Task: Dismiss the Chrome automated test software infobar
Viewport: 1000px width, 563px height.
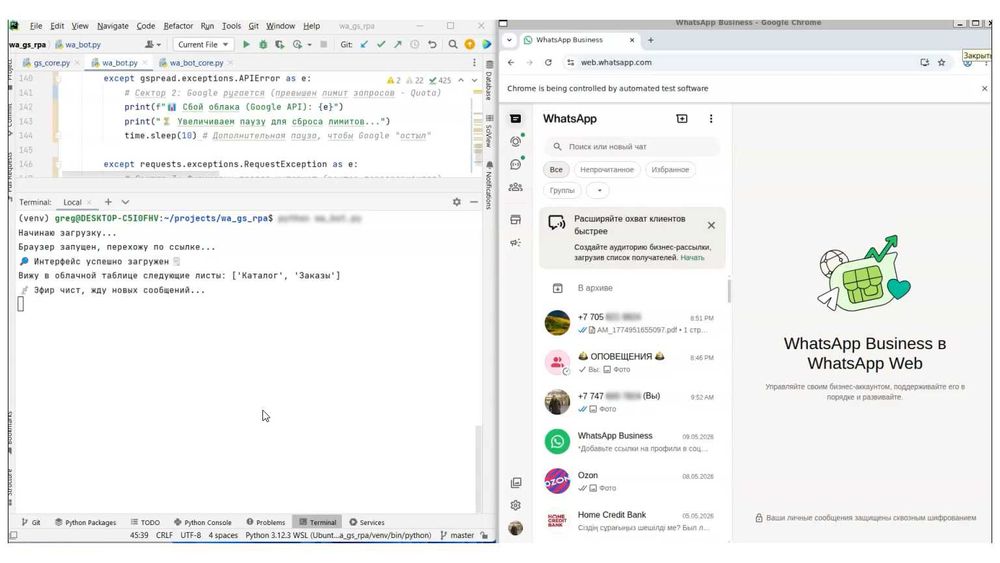Action: coord(984,89)
